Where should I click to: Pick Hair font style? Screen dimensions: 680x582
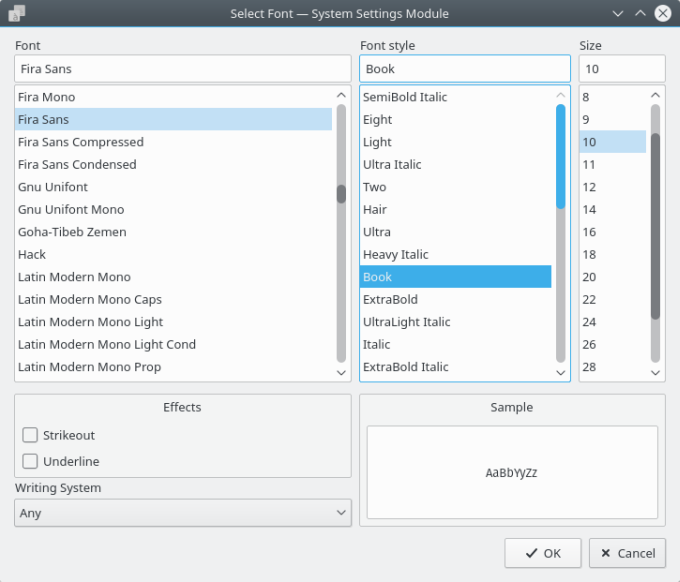point(456,209)
